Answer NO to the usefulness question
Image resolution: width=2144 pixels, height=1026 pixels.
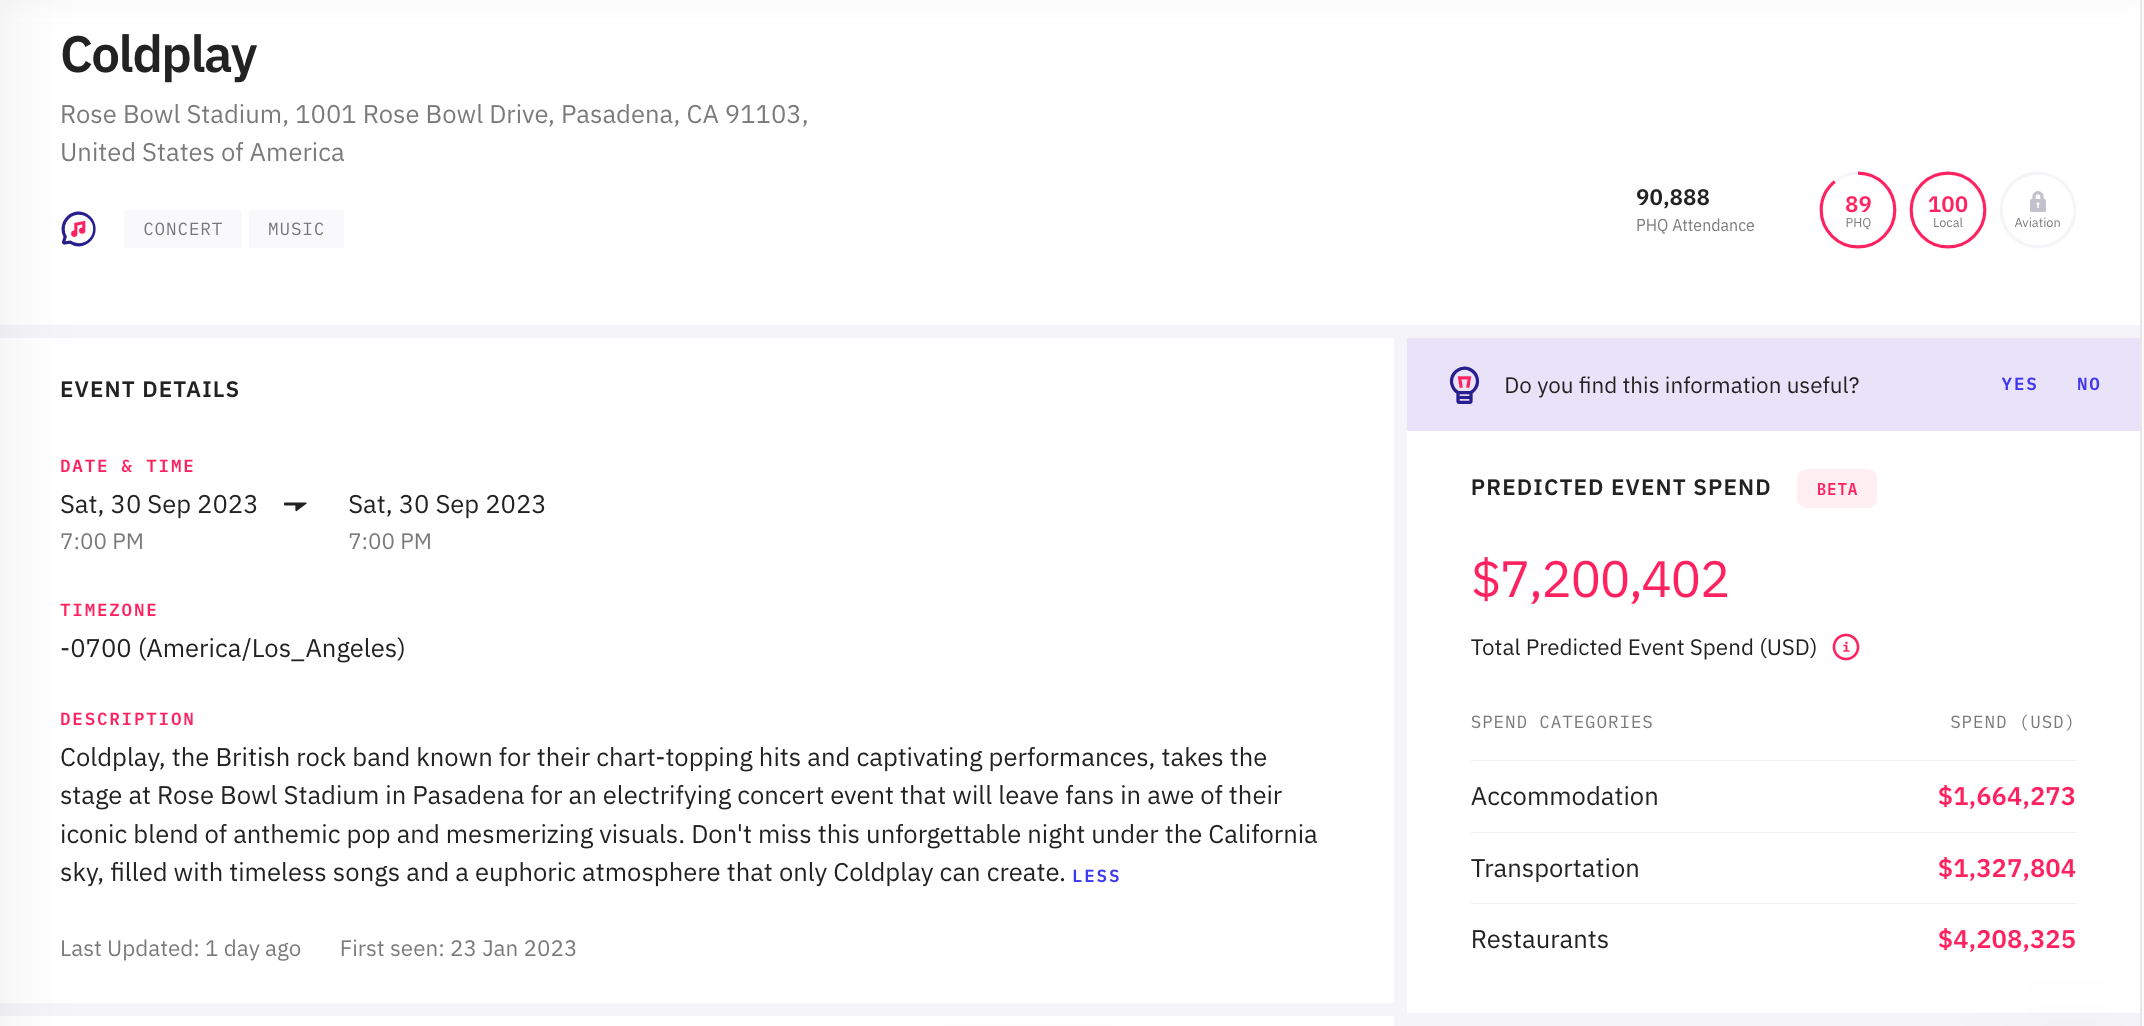tap(2088, 385)
